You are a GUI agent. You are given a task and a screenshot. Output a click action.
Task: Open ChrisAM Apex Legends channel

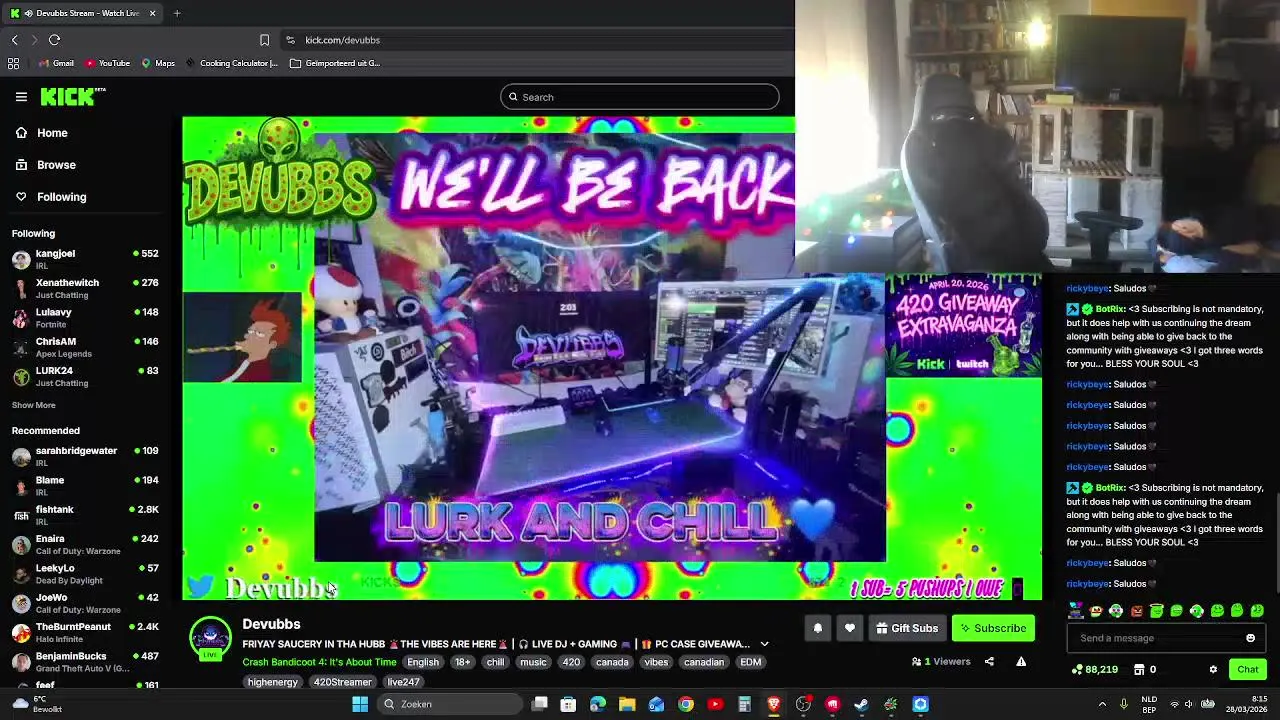pyautogui.click(x=85, y=347)
